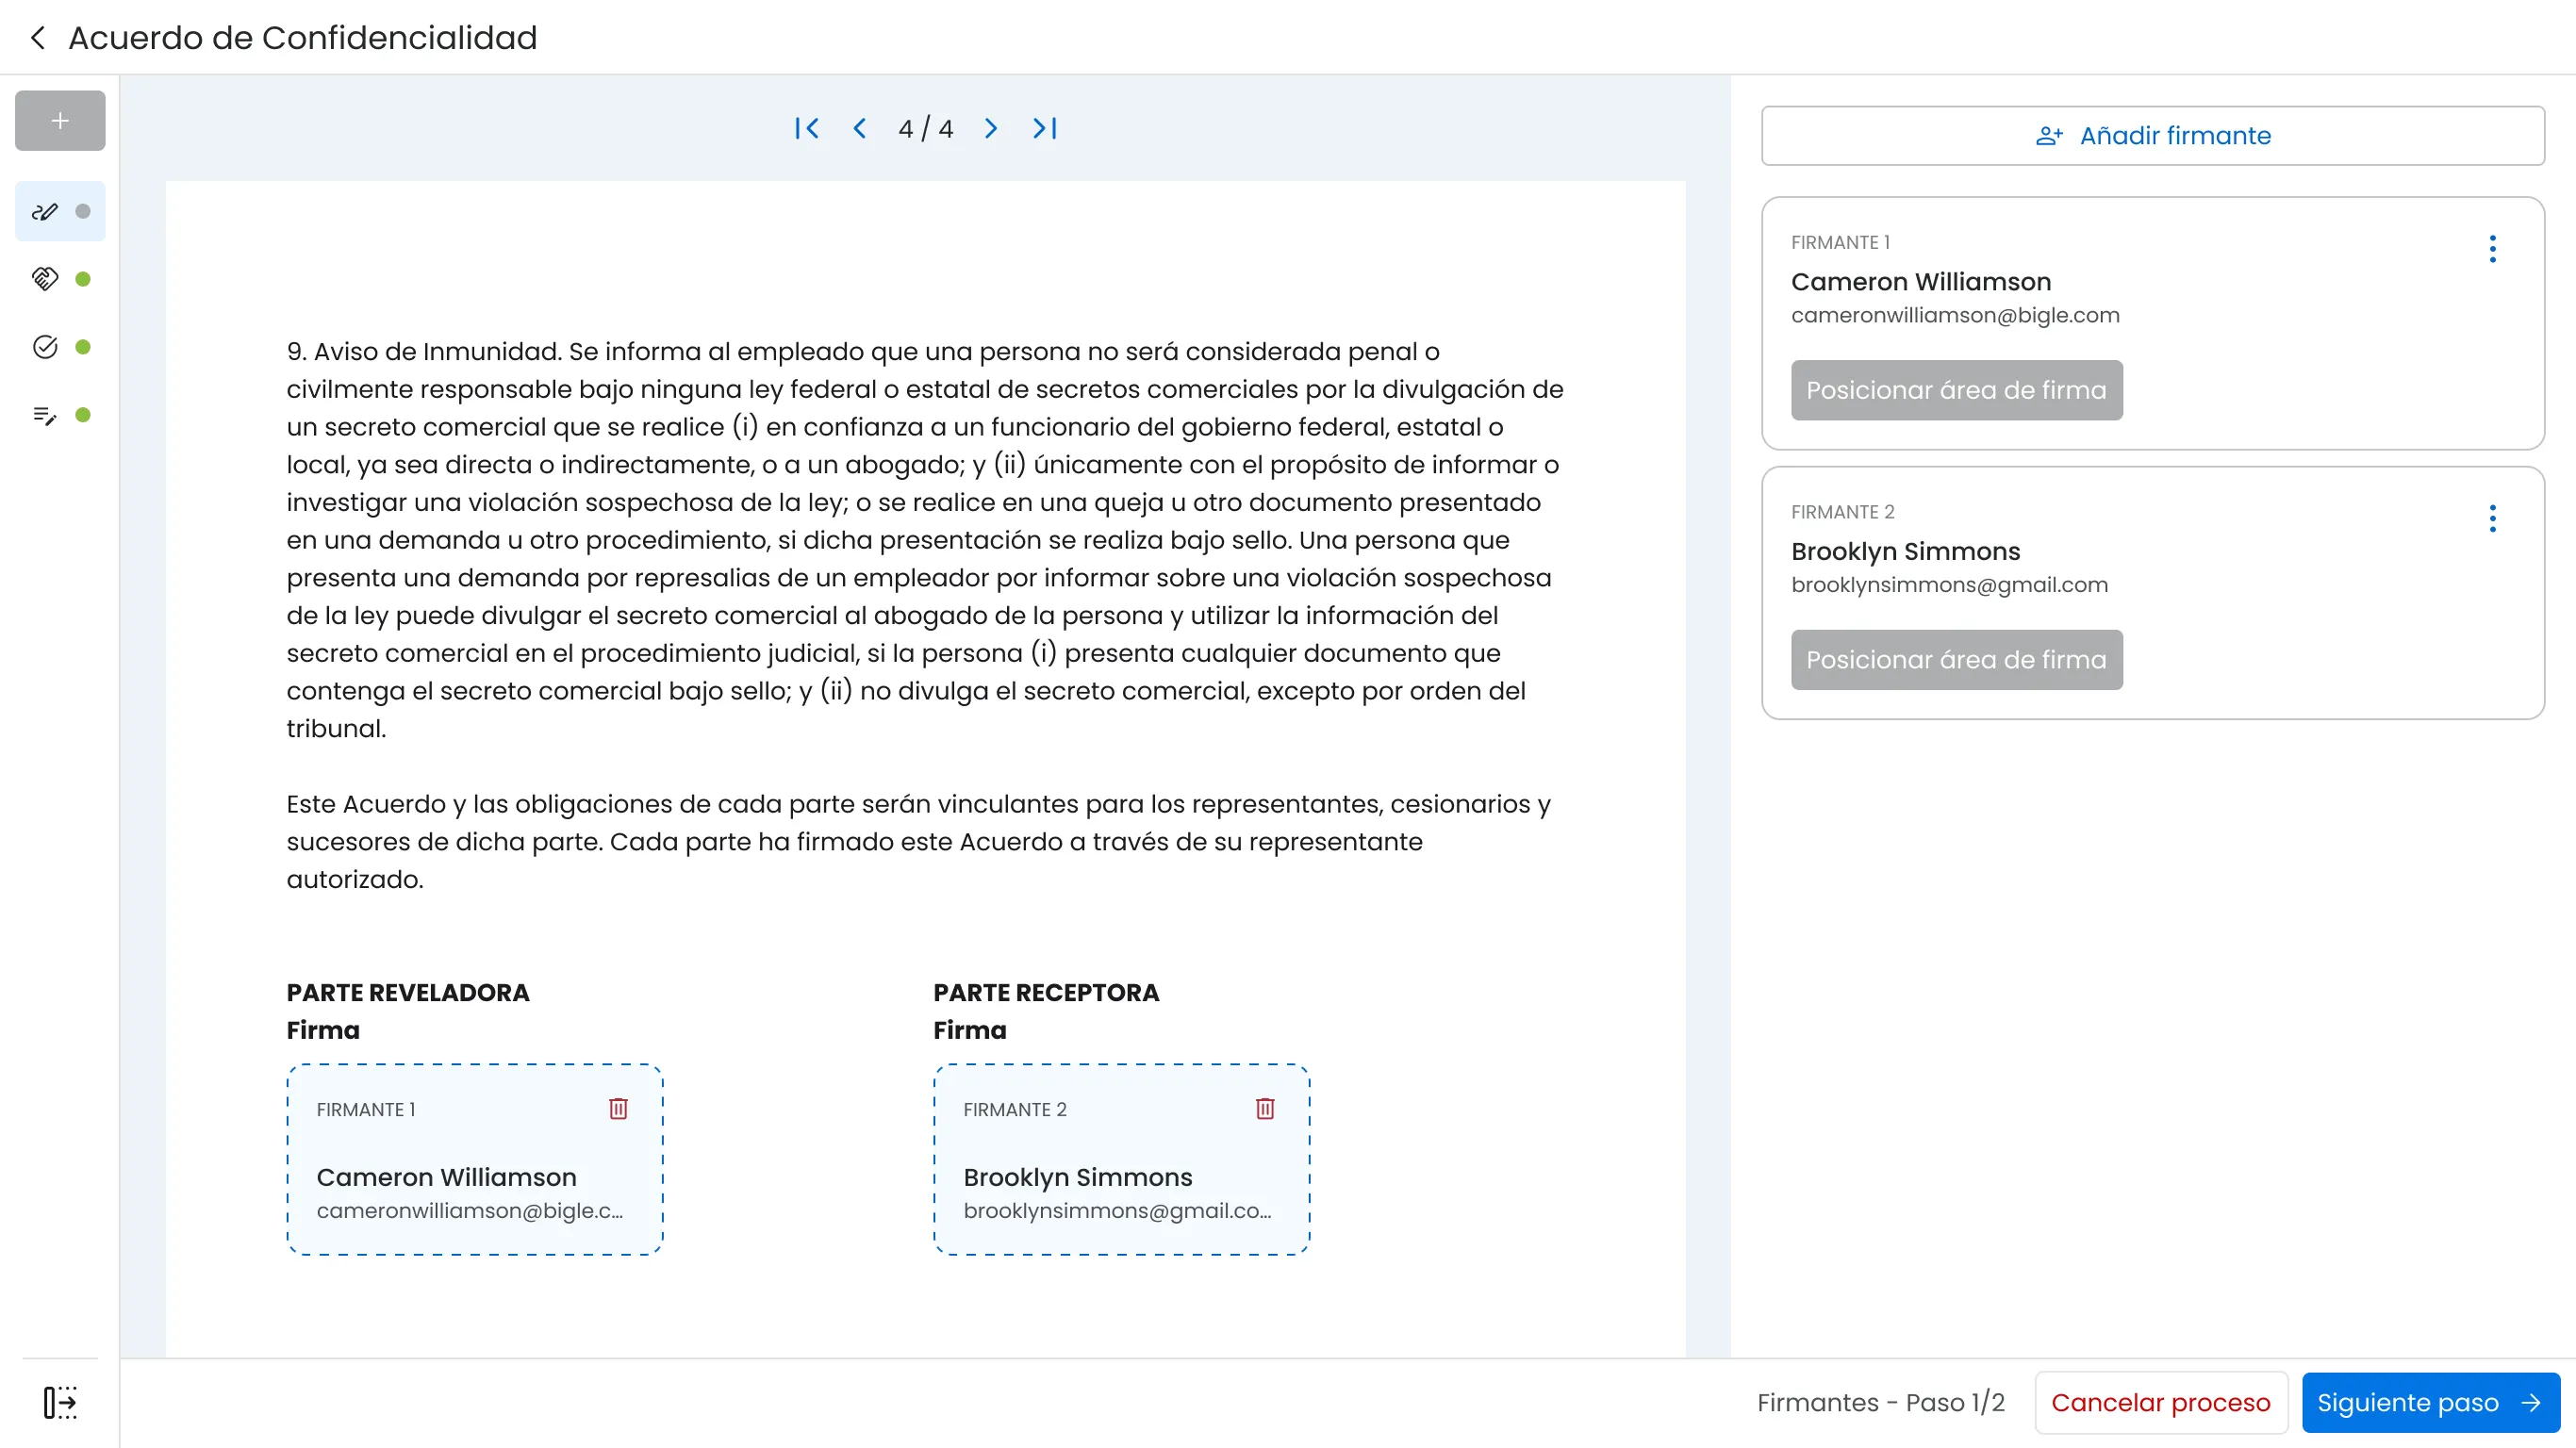Click page indicator 4 / 4
The height and width of the screenshot is (1448, 2576).
click(x=925, y=129)
